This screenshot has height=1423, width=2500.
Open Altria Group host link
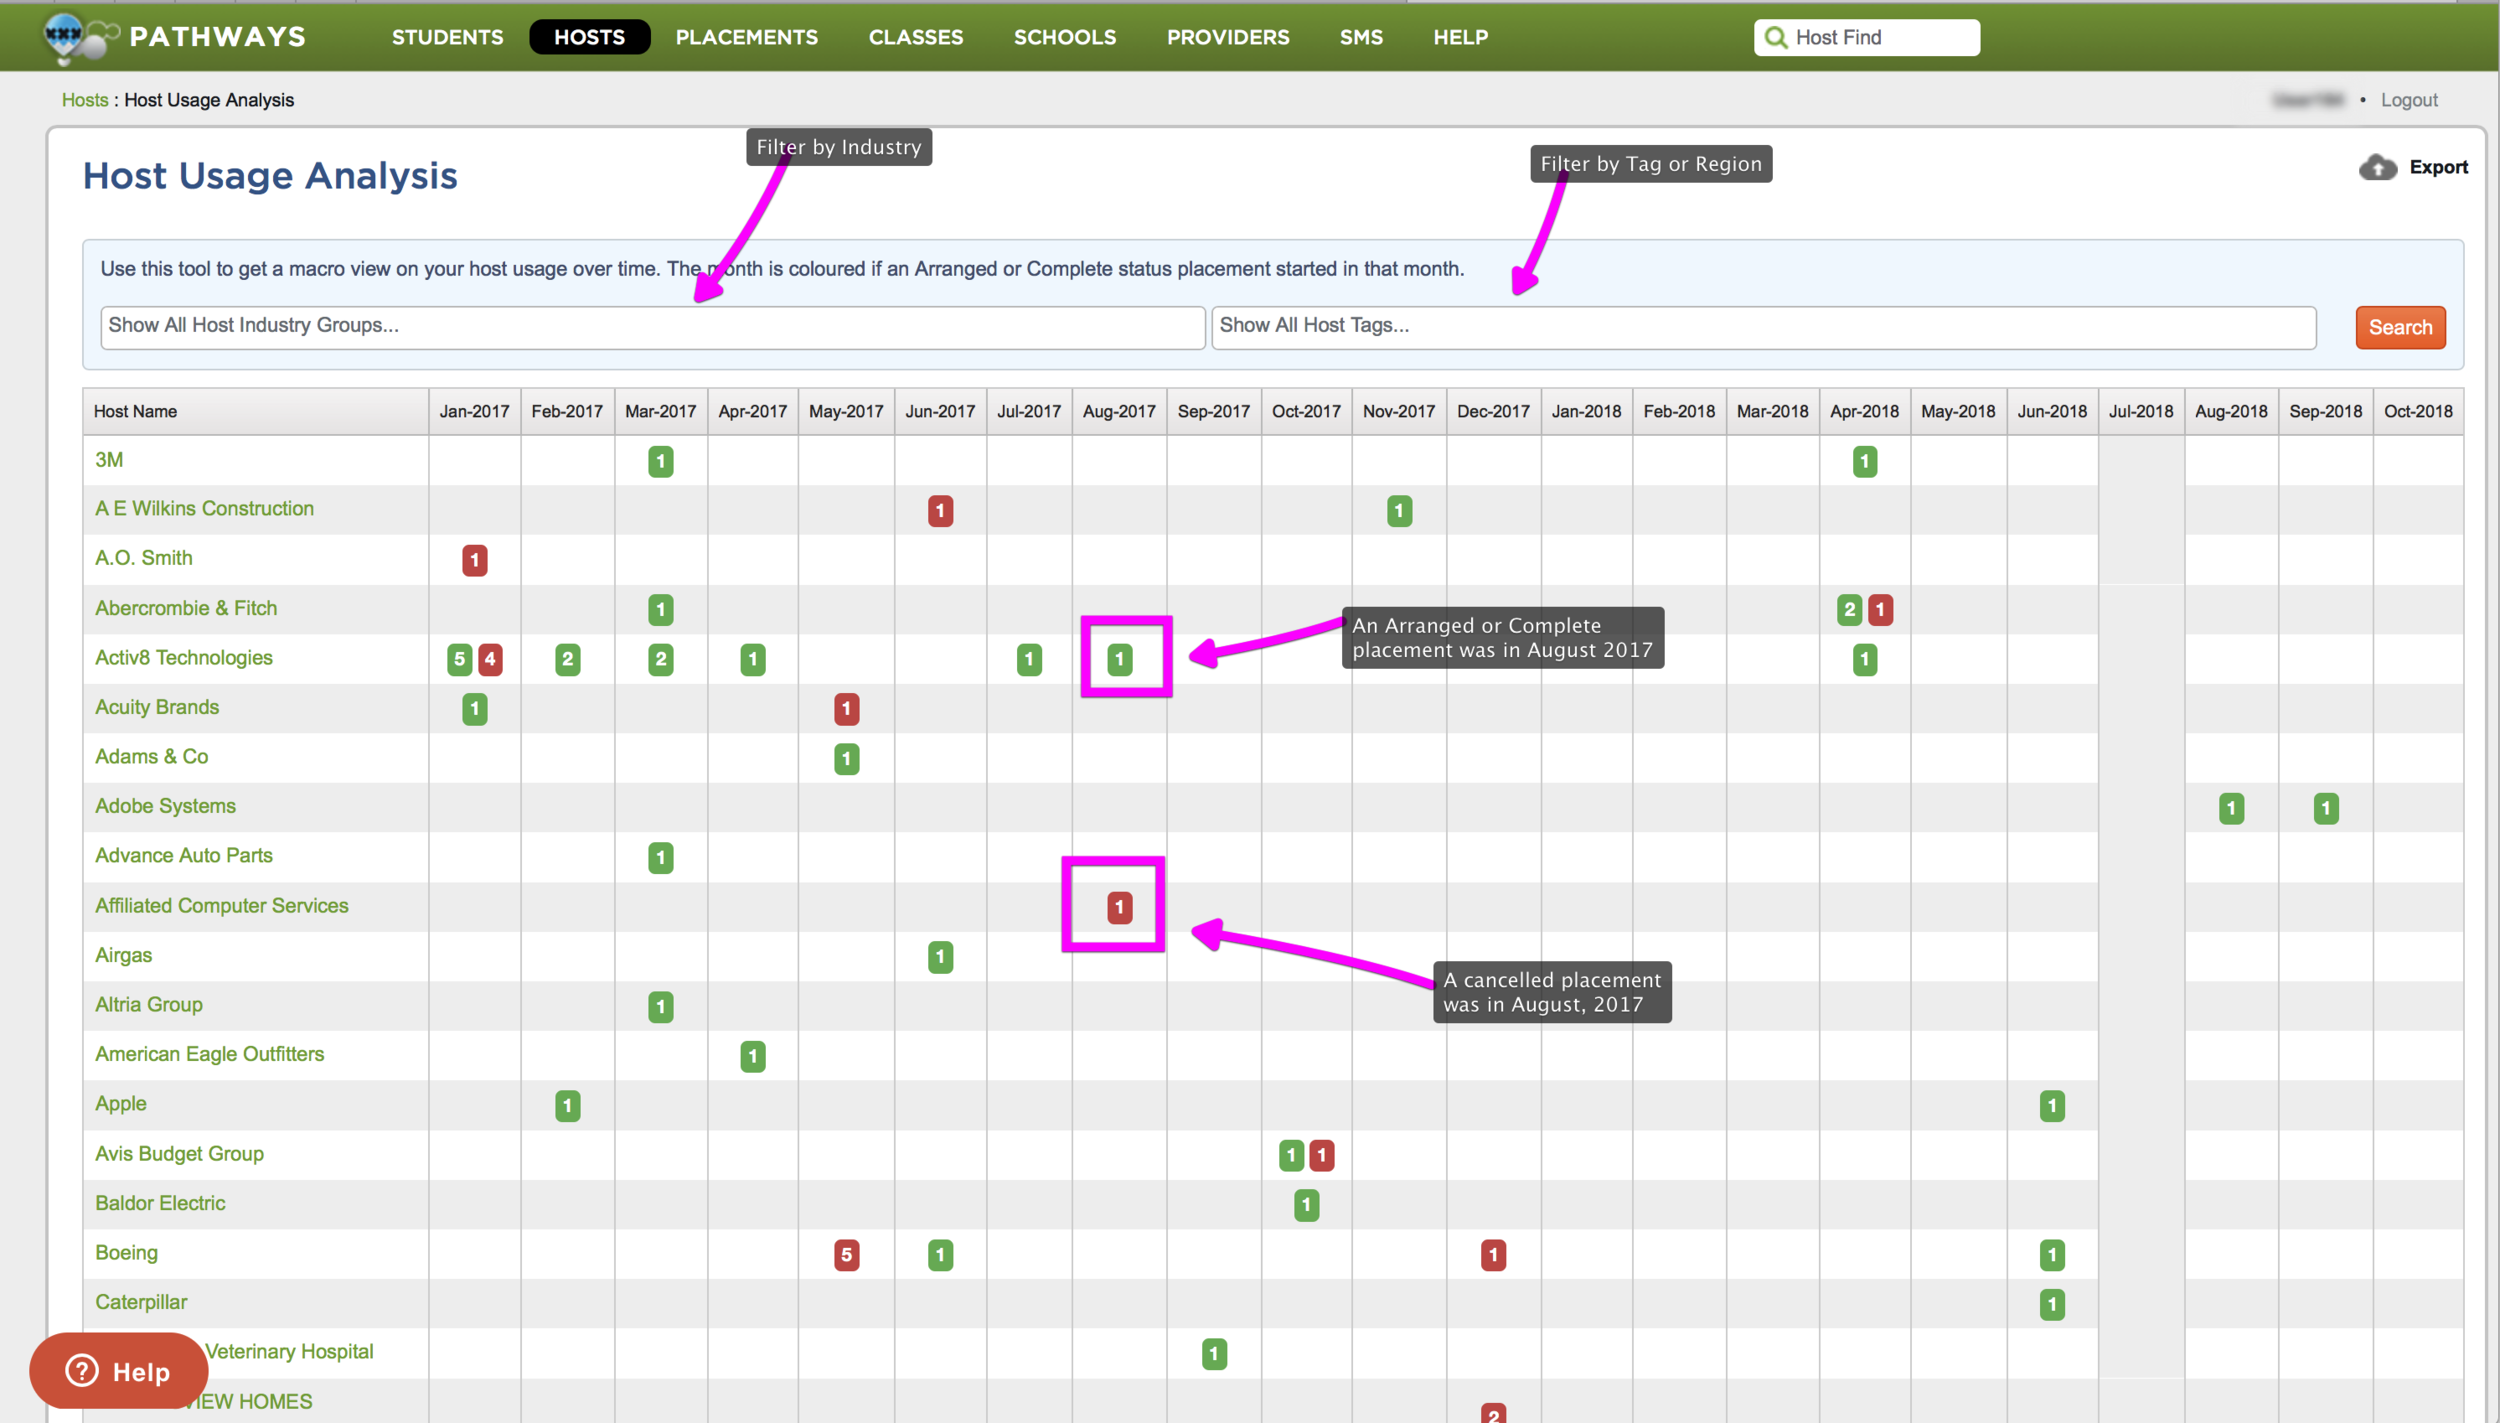click(148, 1005)
